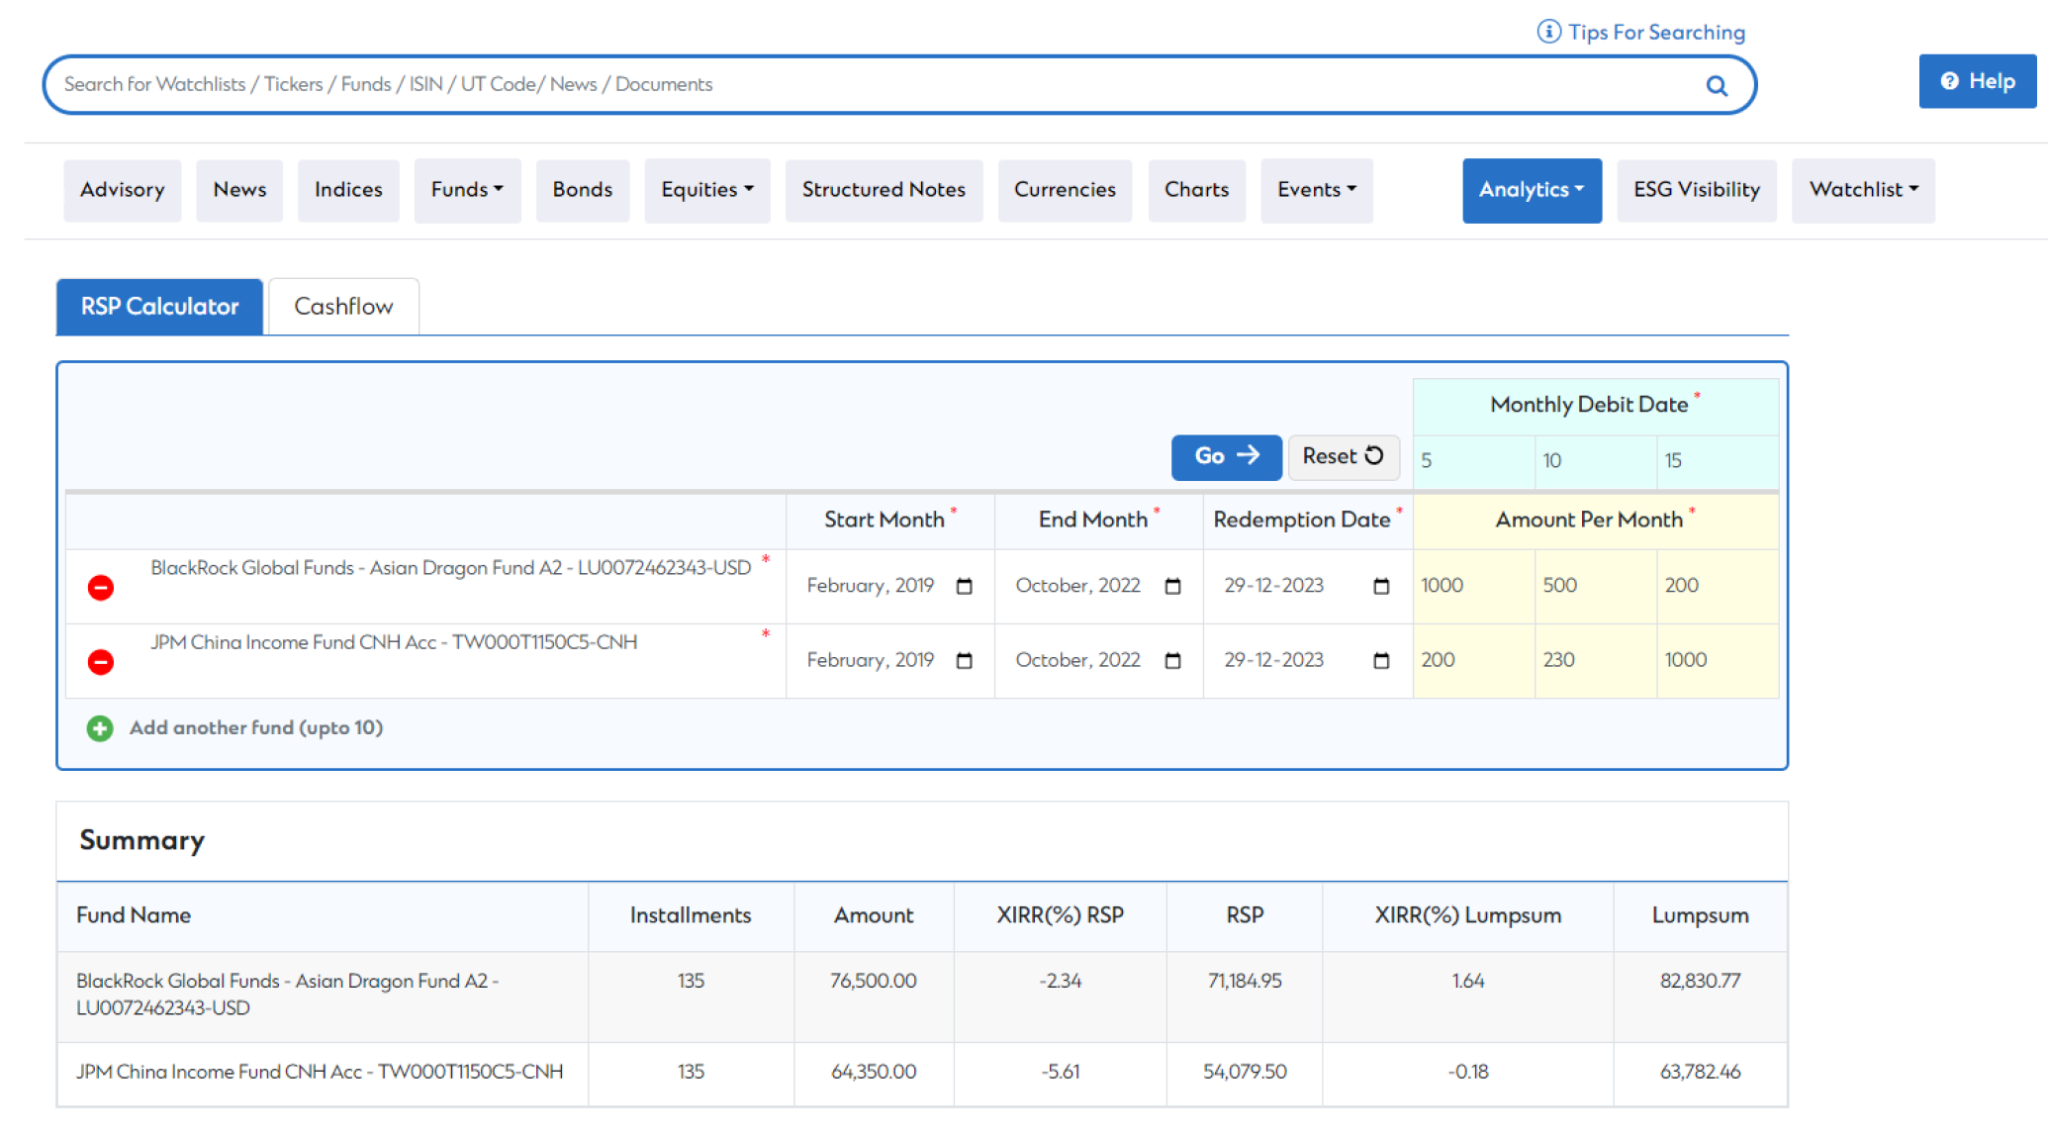Open calendar for BlackRock end month

click(x=1173, y=586)
